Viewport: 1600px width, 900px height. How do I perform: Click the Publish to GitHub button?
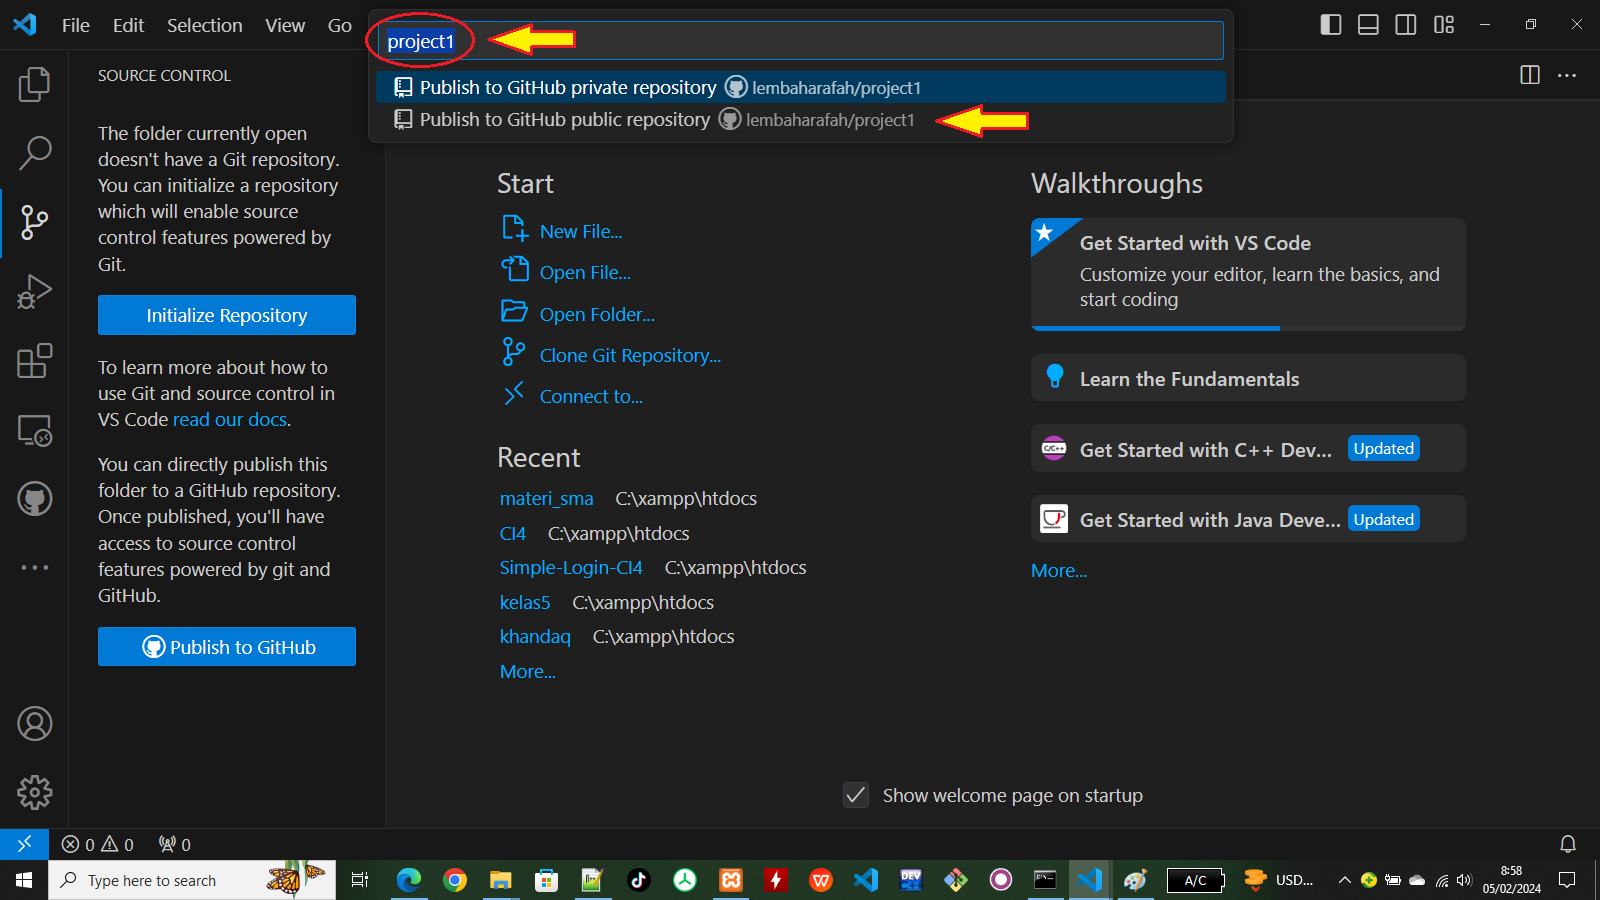tap(227, 647)
